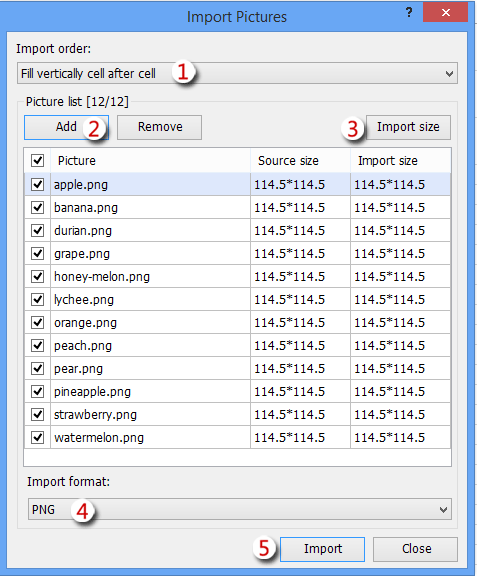Click the Import size column header
The height and width of the screenshot is (576, 477).
point(401,161)
